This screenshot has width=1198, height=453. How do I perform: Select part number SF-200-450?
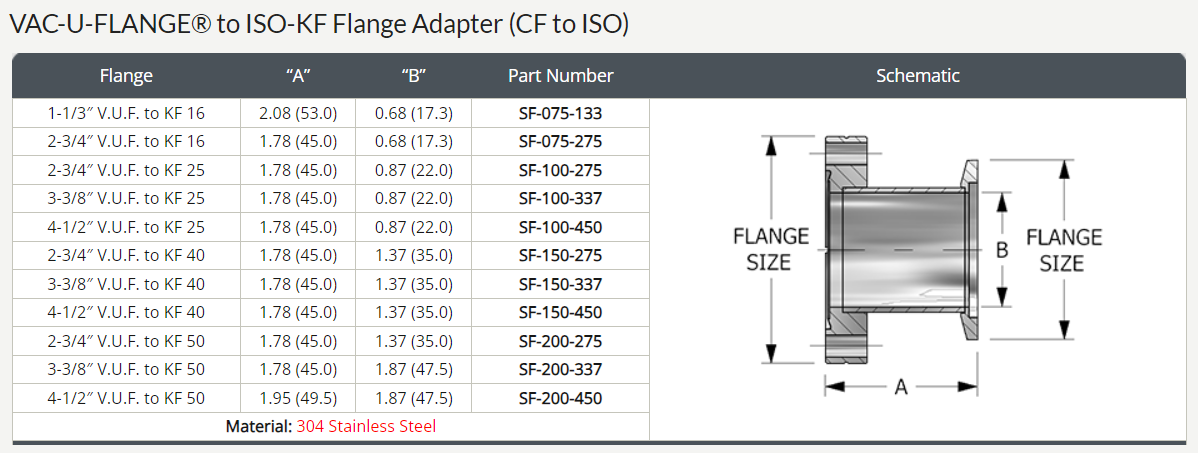pyautogui.click(x=560, y=398)
